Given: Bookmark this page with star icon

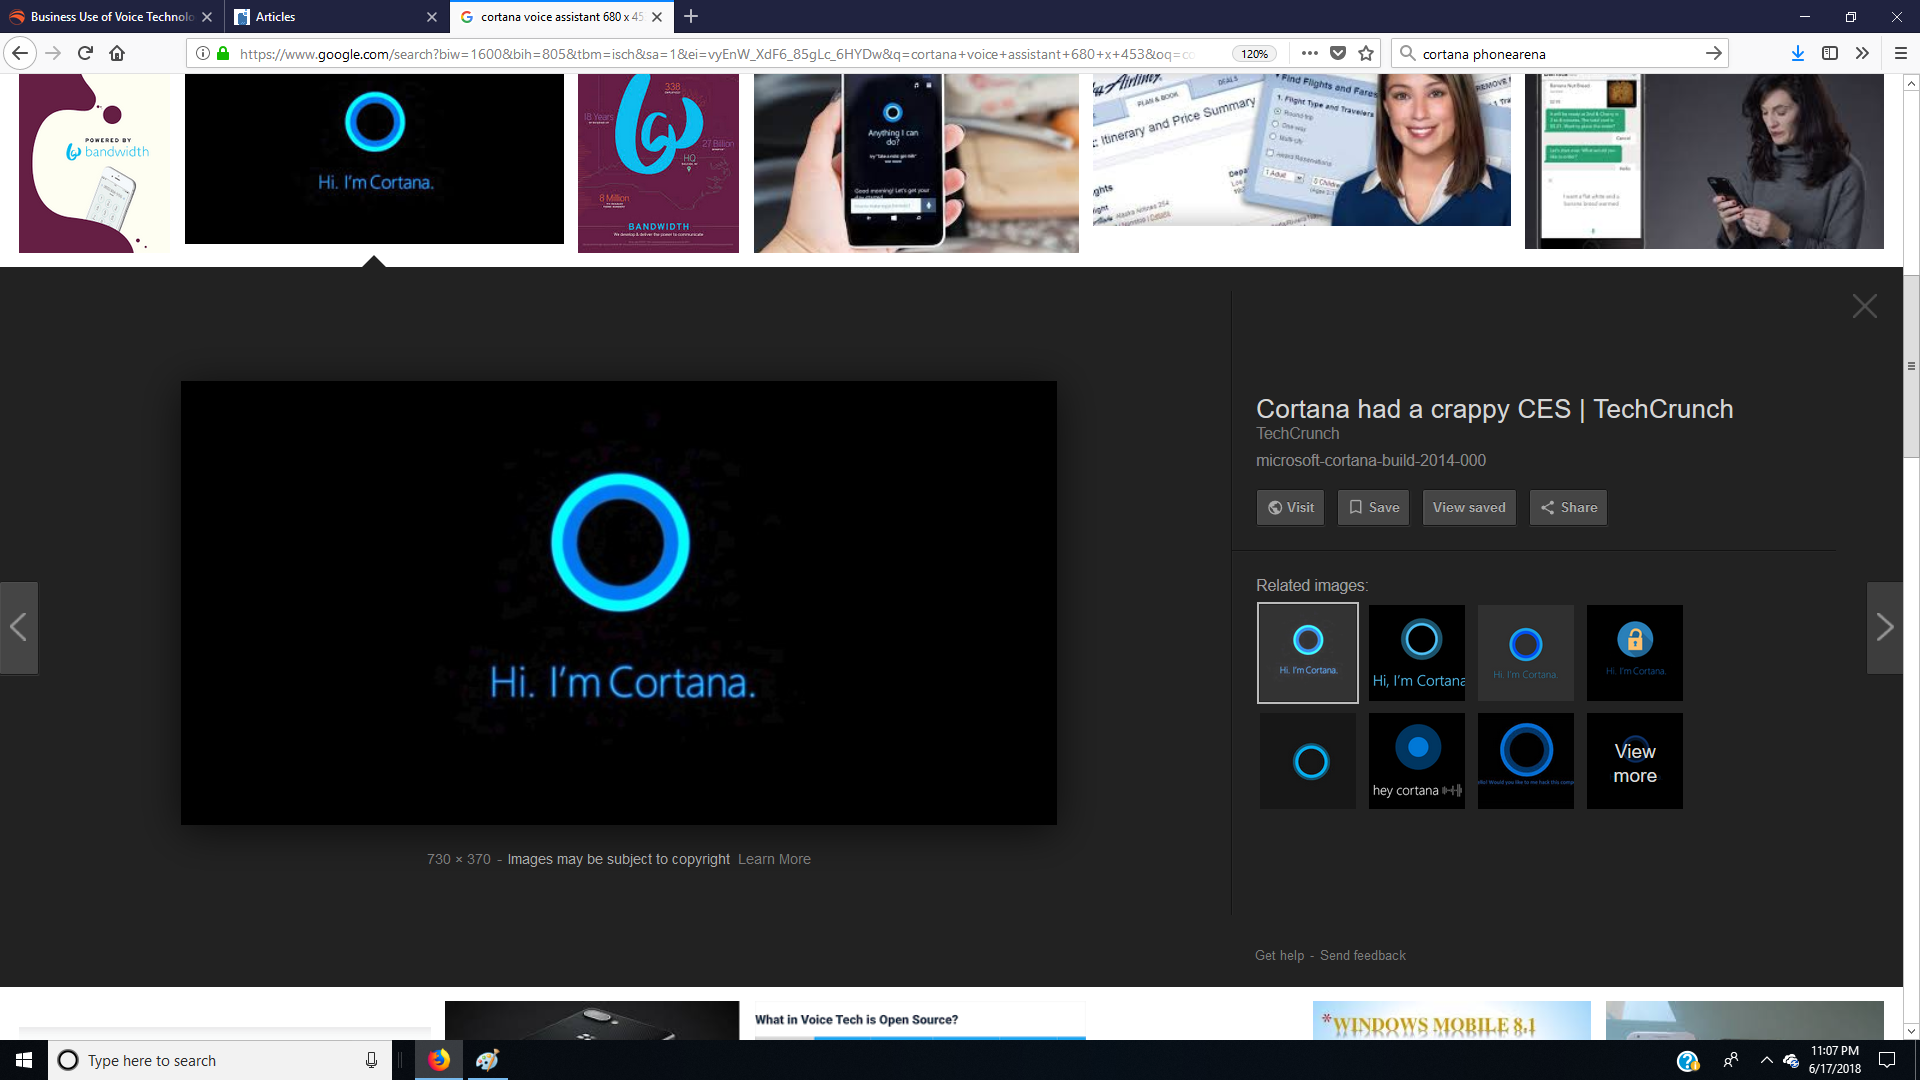Looking at the screenshot, I should tap(1366, 53).
